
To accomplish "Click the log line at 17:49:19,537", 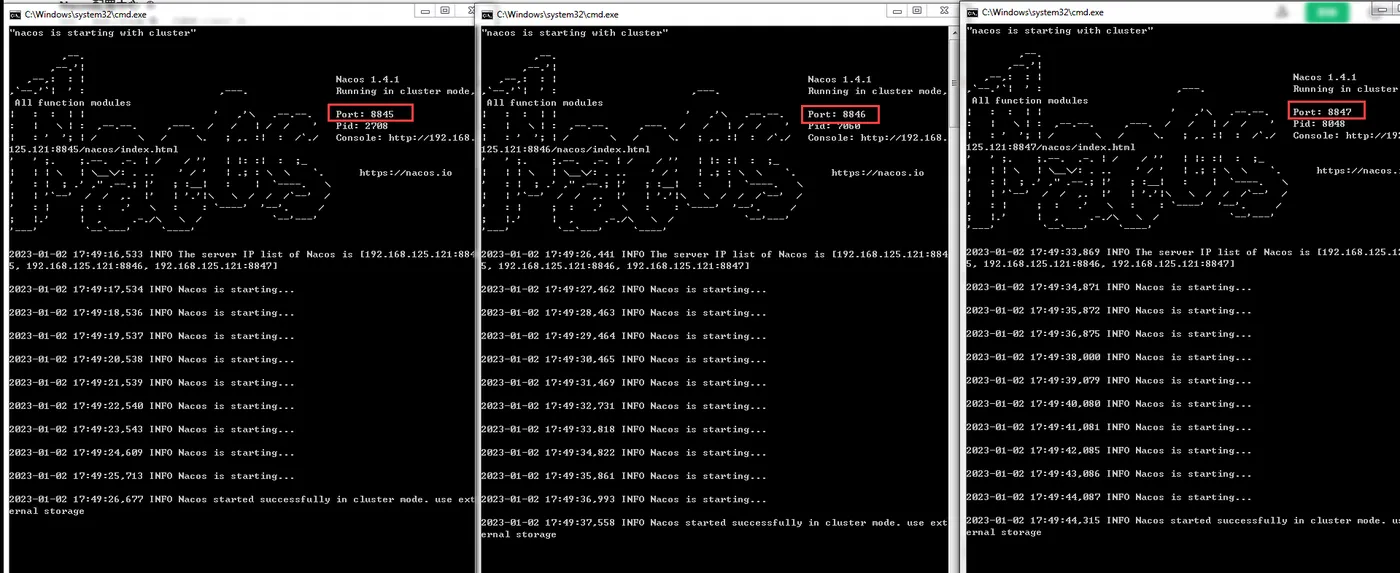I will [151, 336].
